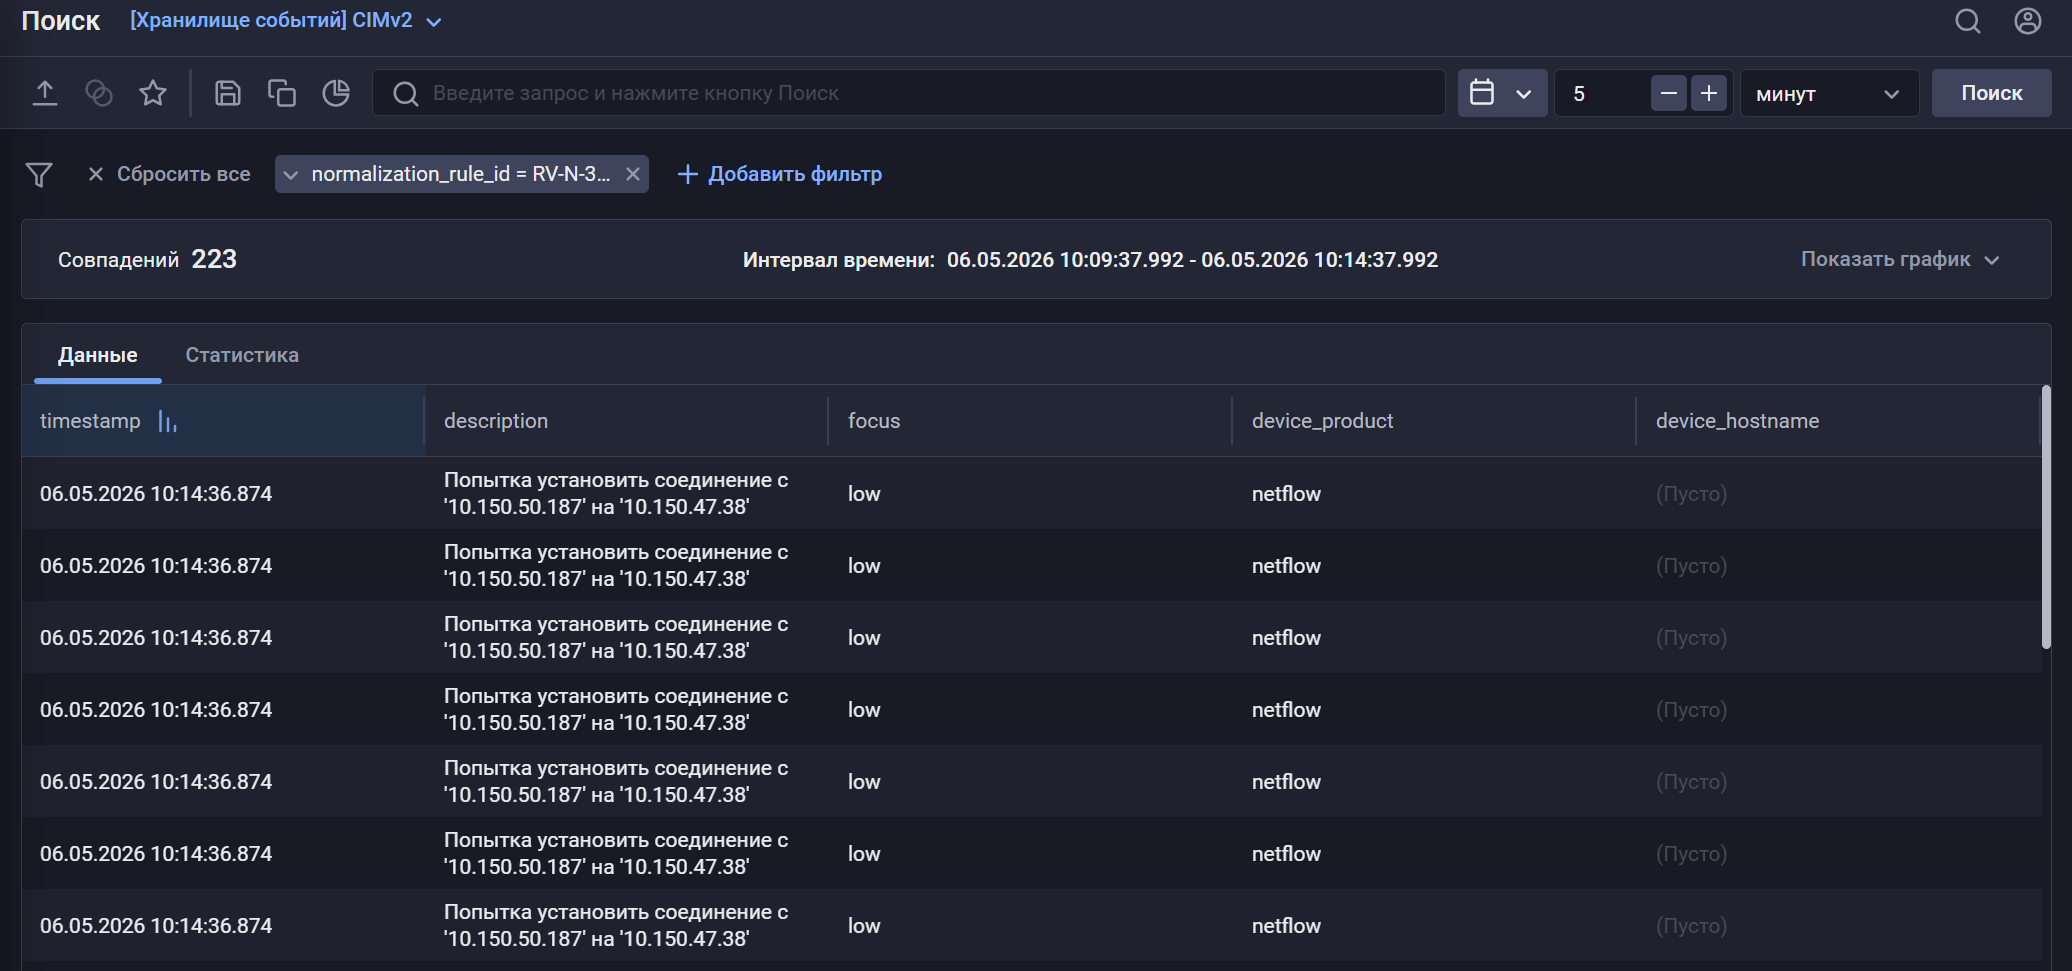Click Добавить фильтр link
The height and width of the screenshot is (971, 2072).
[780, 174]
